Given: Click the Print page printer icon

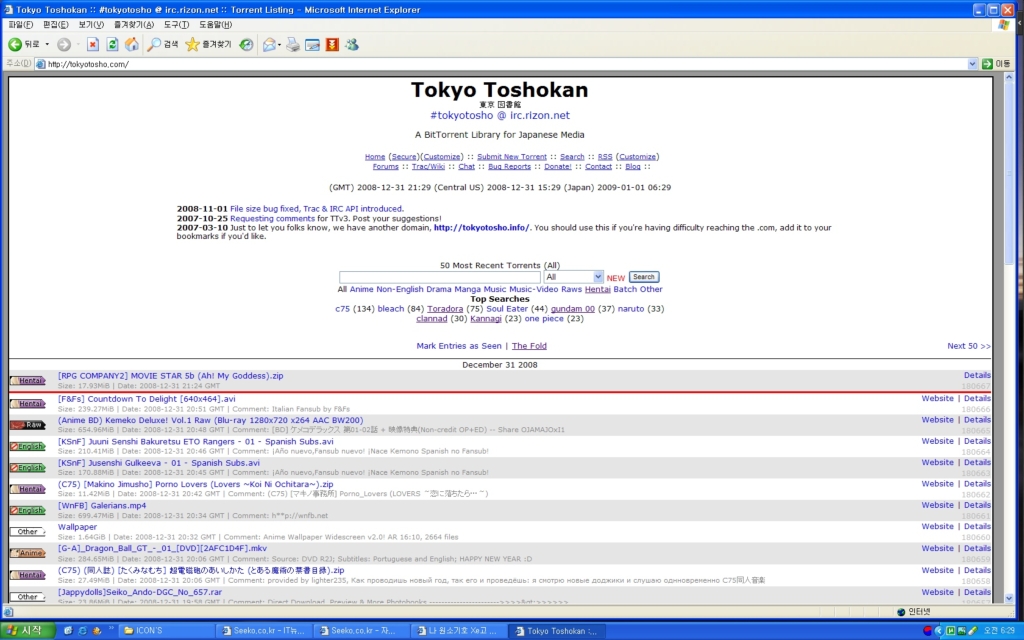Looking at the screenshot, I should coord(293,44).
